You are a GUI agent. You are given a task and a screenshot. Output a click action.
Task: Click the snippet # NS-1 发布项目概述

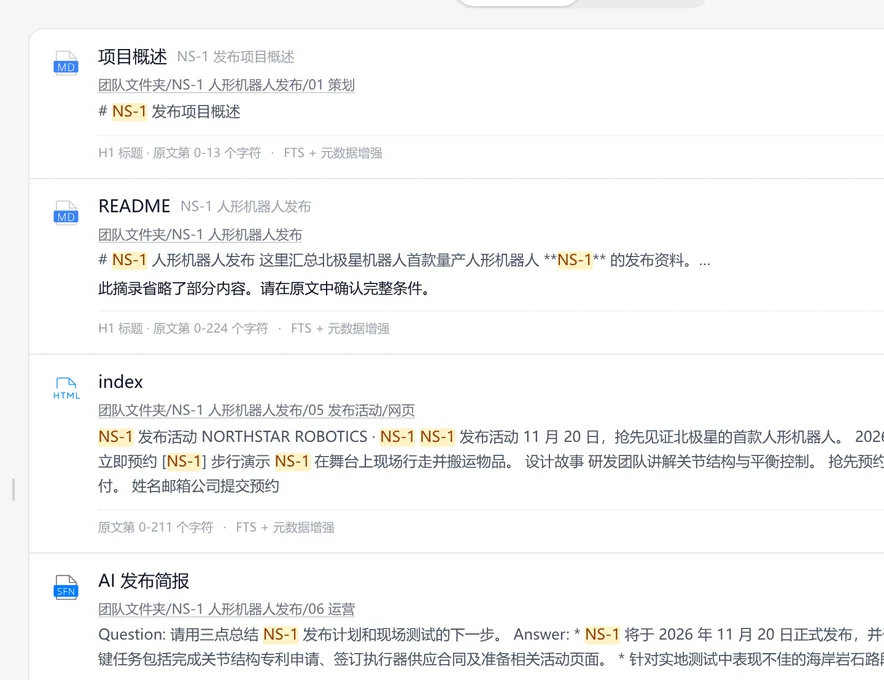pos(169,112)
